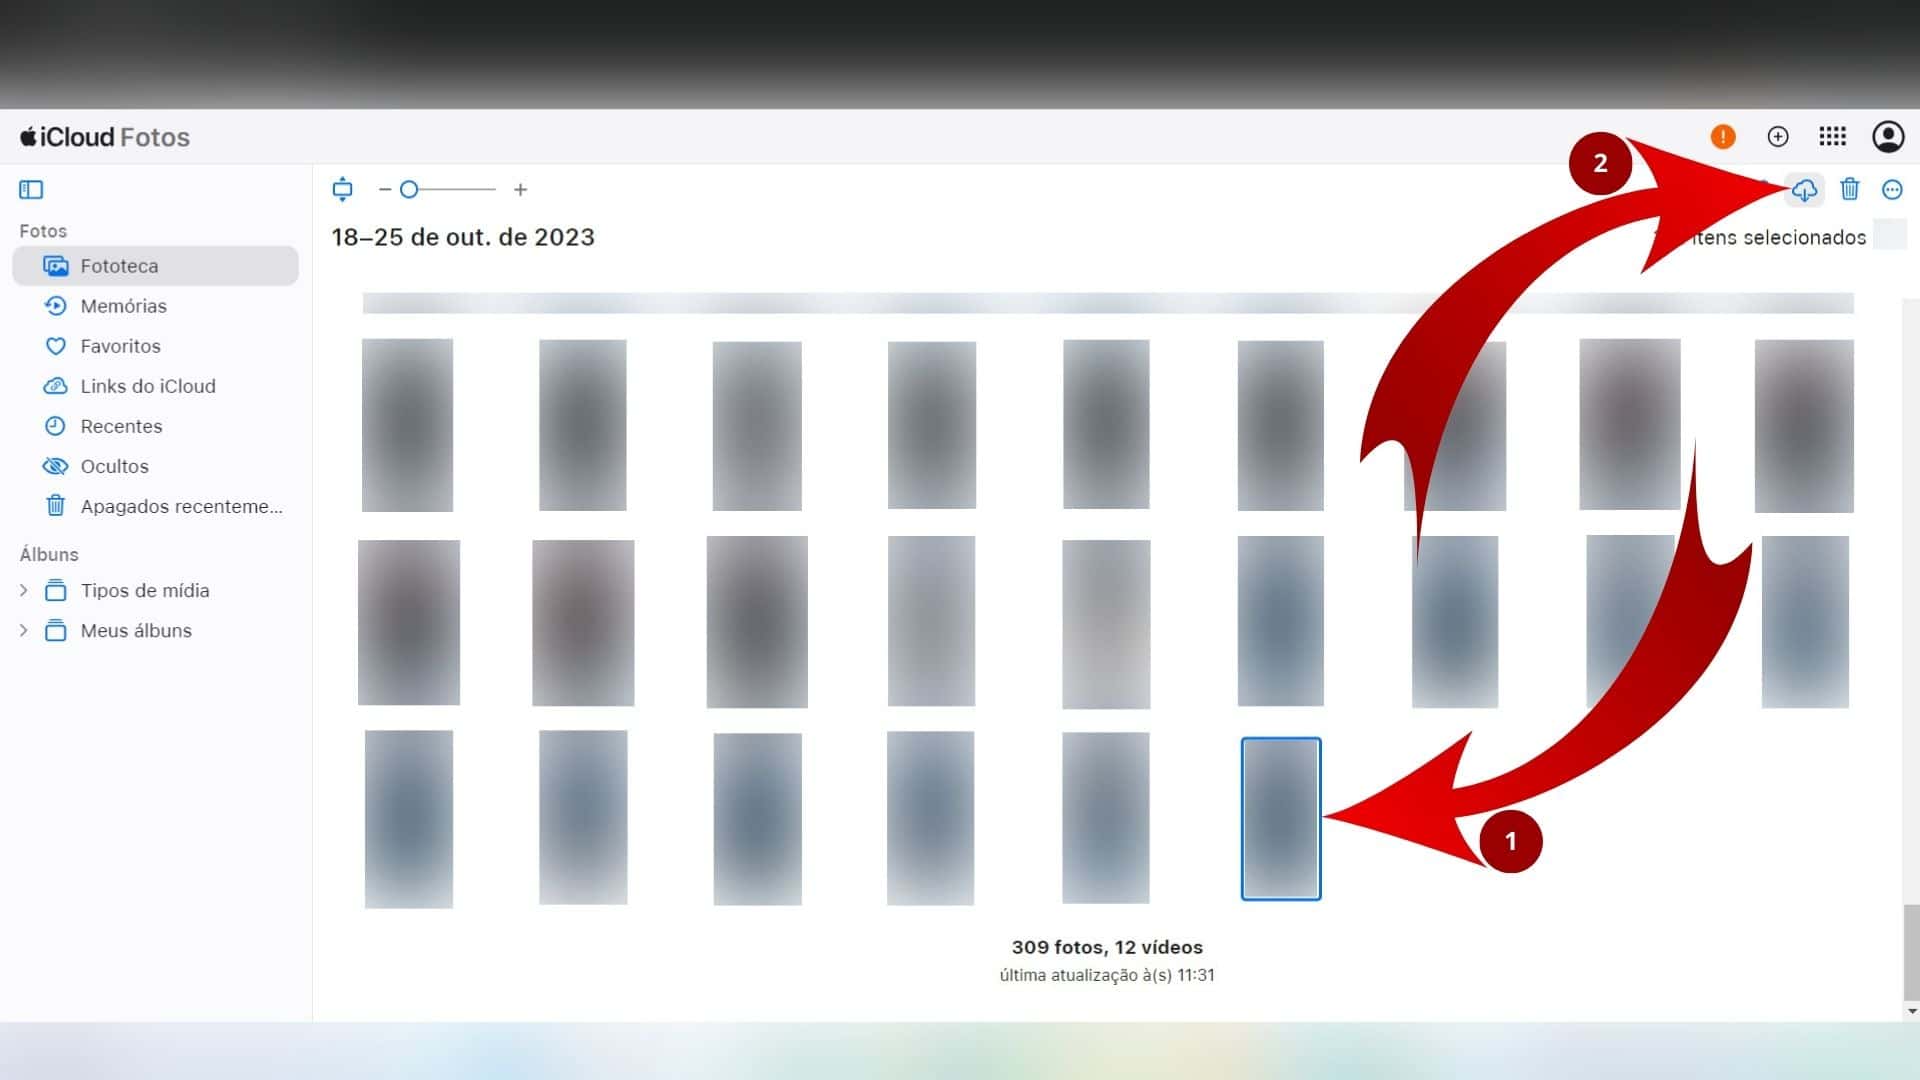Open the iCloud apps grid launcher
1920x1080 pixels.
point(1833,136)
